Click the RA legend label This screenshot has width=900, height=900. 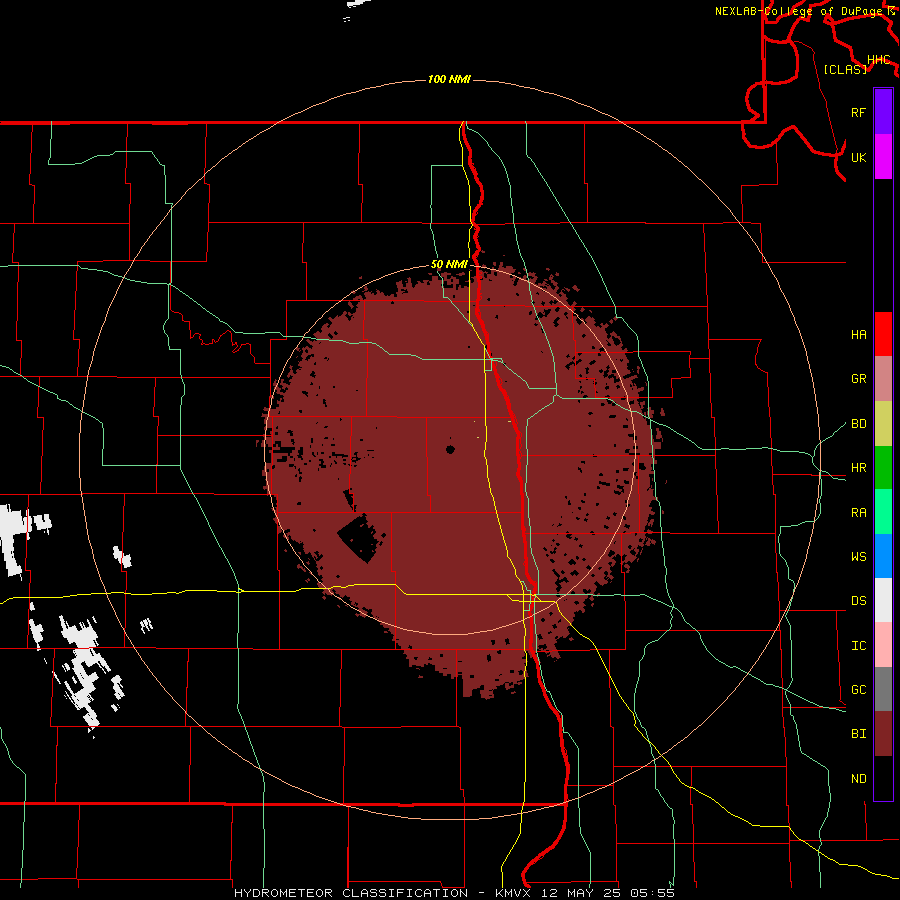point(858,513)
